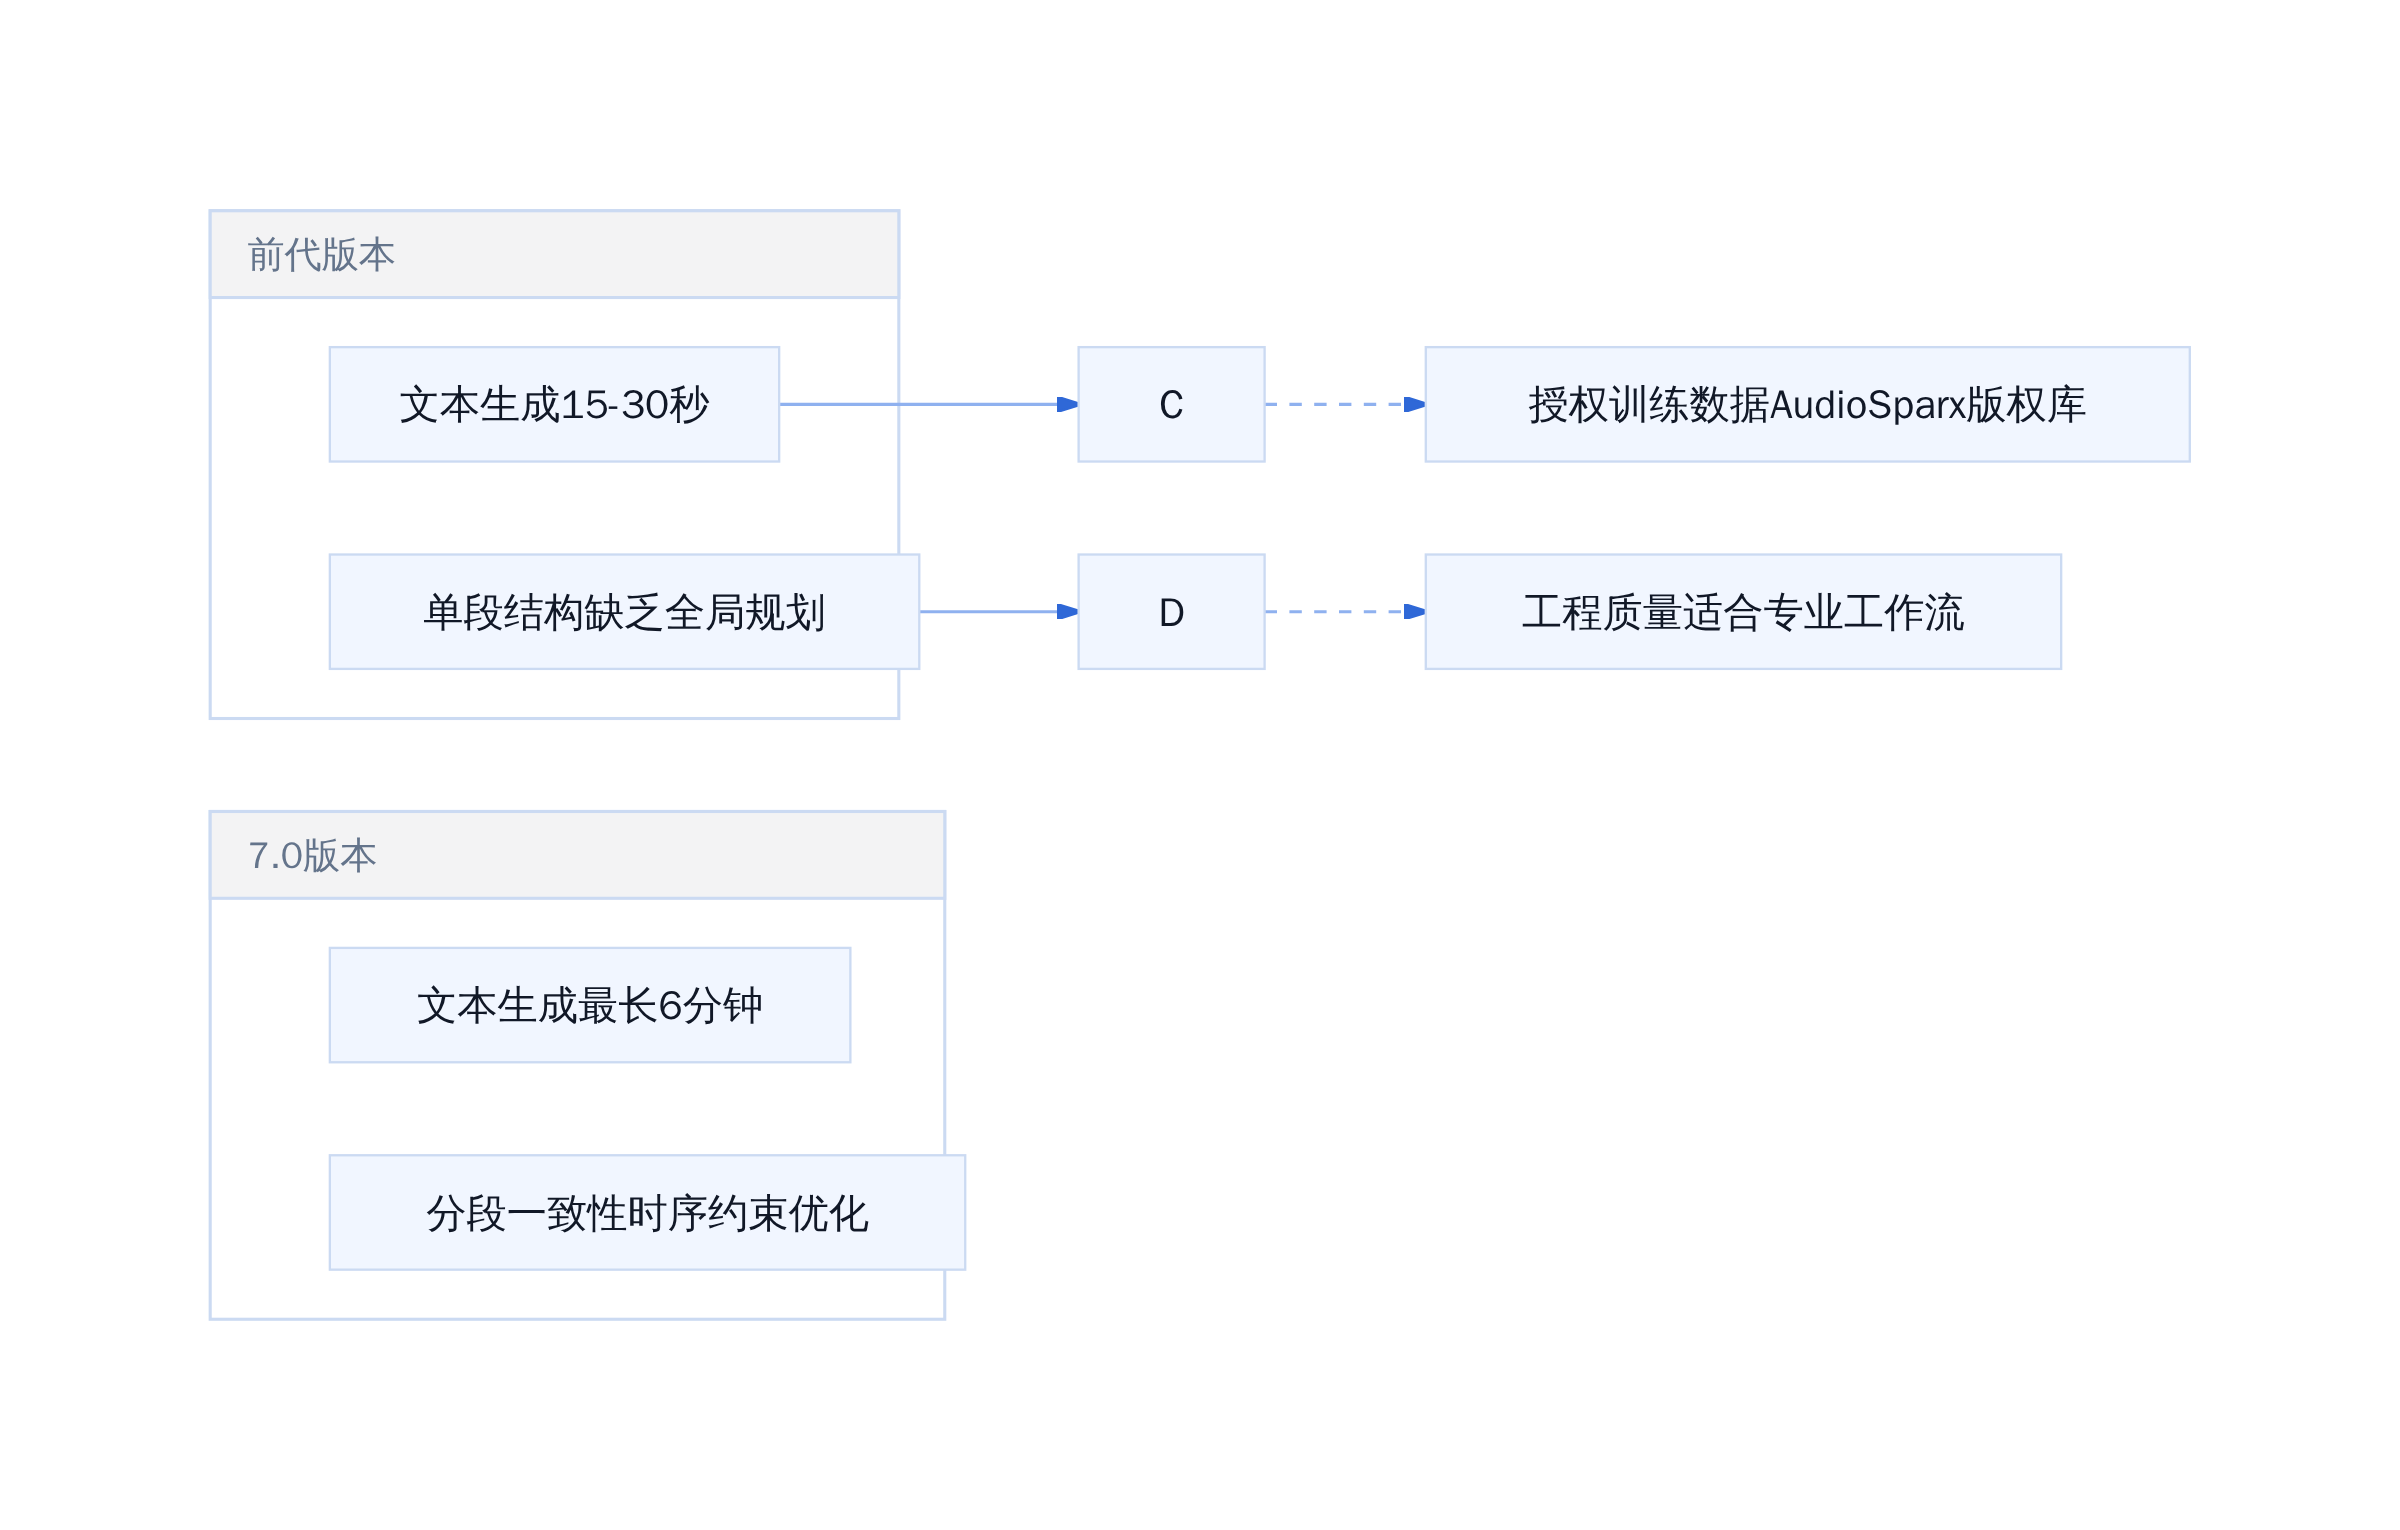Viewport: 2400px width, 1530px height.
Task: Click the solid arrowhead pointing to D
Action: click(1068, 611)
